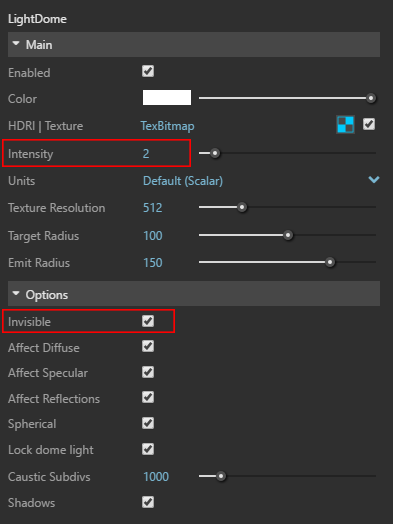
Task: Click the Intensity slider handle
Action: click(x=215, y=153)
